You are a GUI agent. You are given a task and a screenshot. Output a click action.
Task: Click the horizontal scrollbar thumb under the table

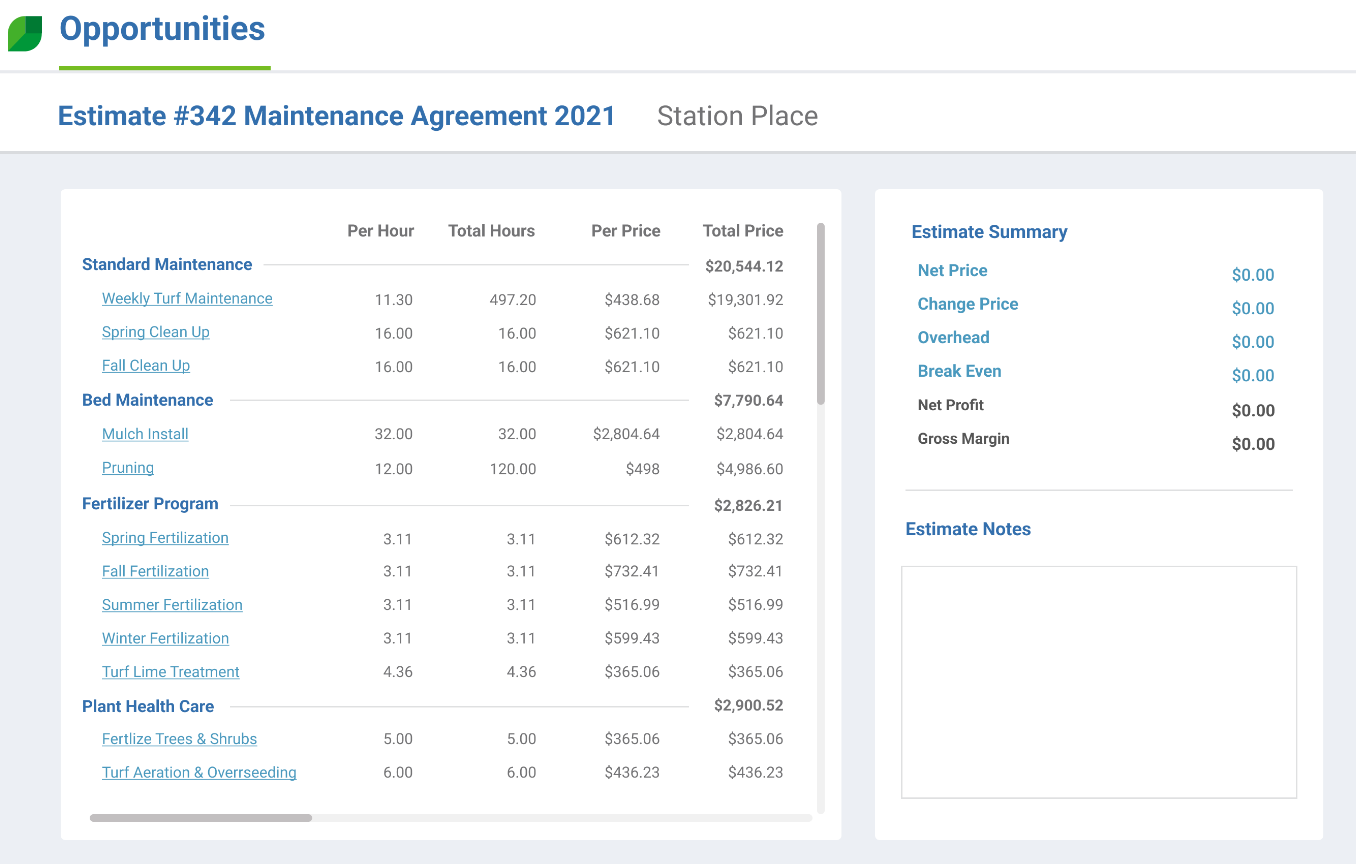tap(200, 818)
